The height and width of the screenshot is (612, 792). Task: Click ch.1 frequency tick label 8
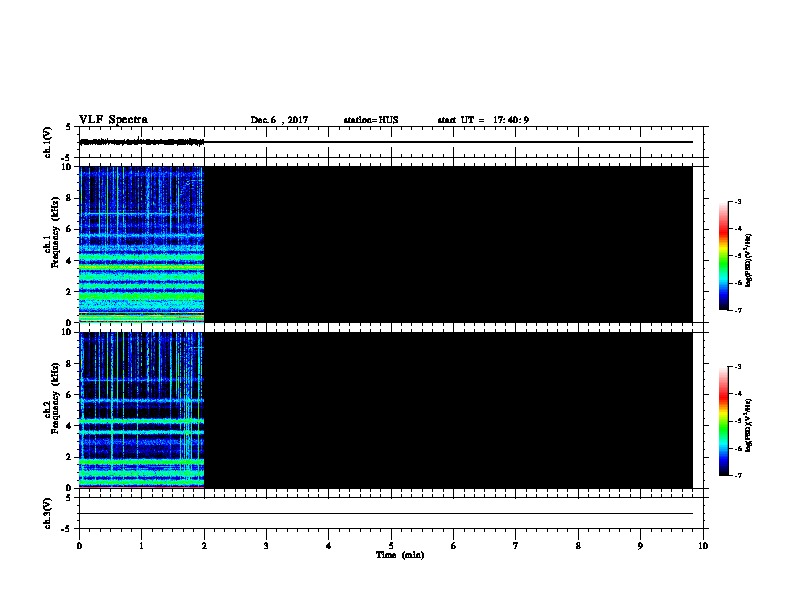point(69,198)
